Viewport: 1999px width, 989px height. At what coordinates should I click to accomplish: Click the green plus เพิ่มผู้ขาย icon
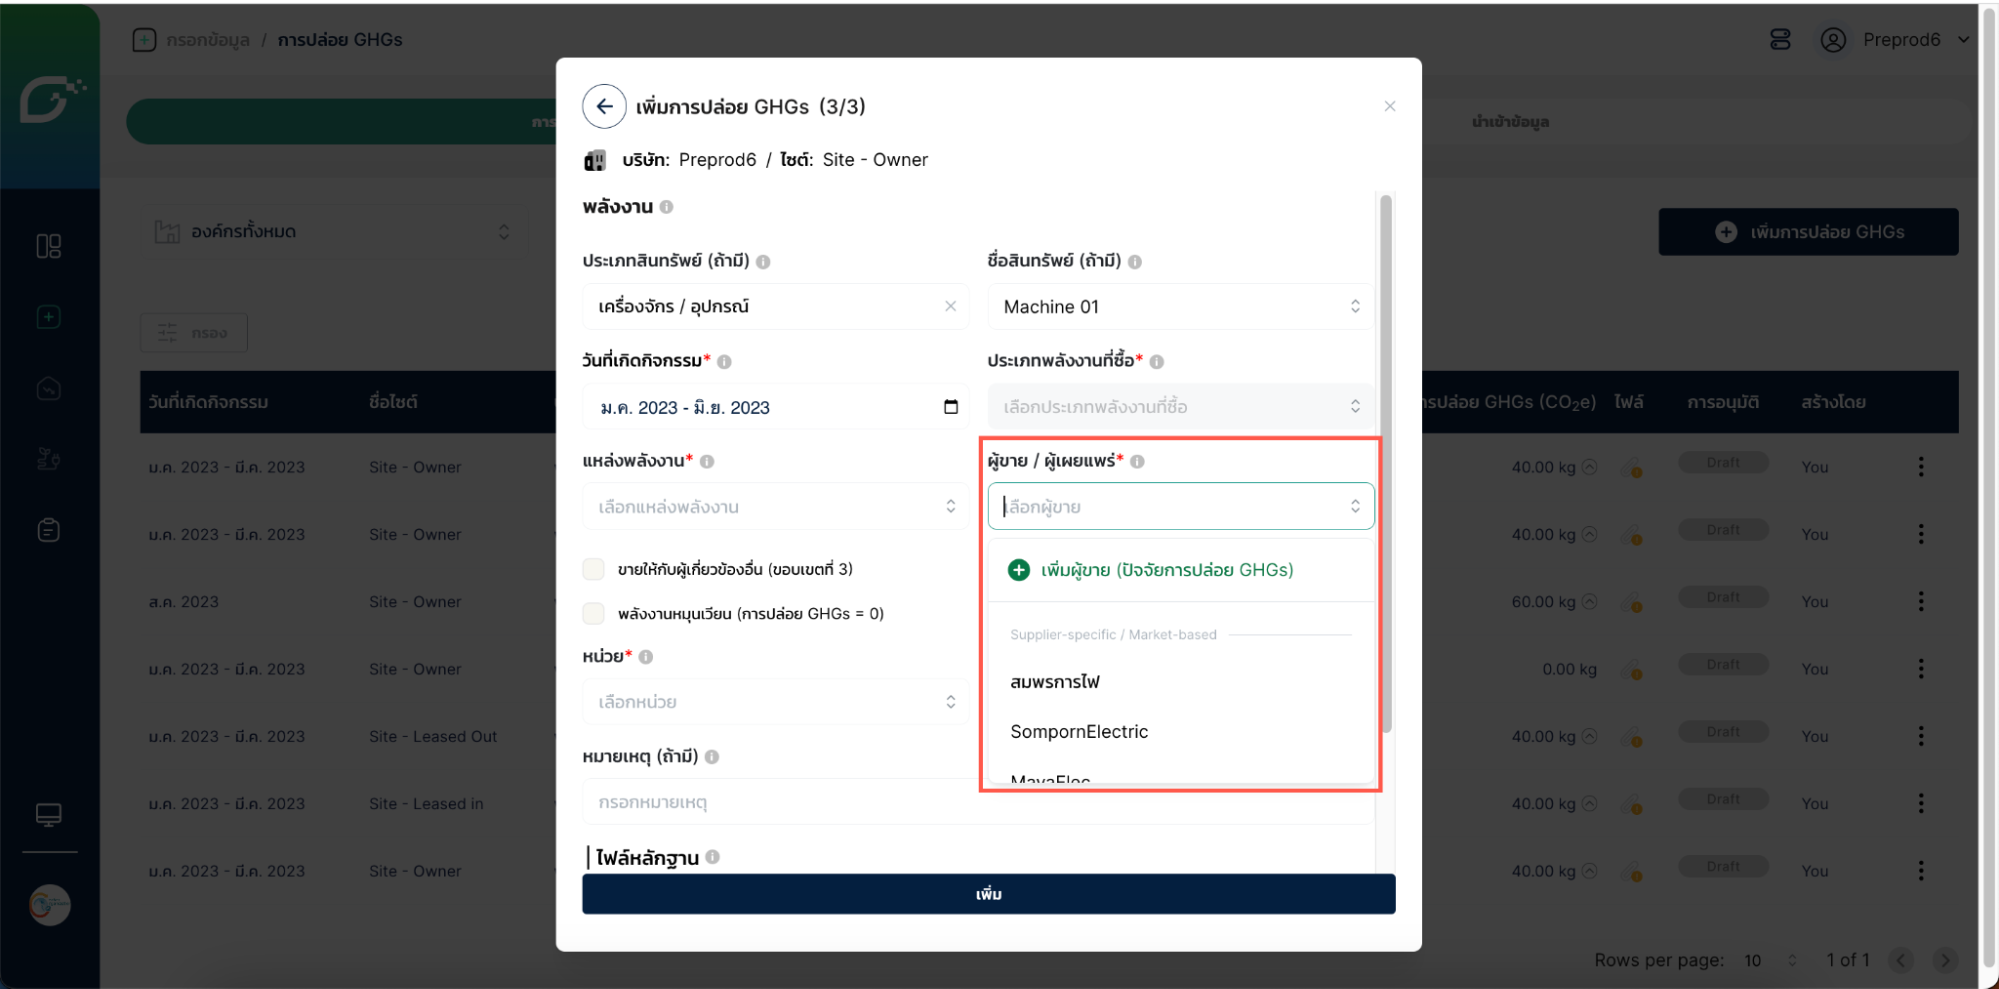pos(1019,570)
